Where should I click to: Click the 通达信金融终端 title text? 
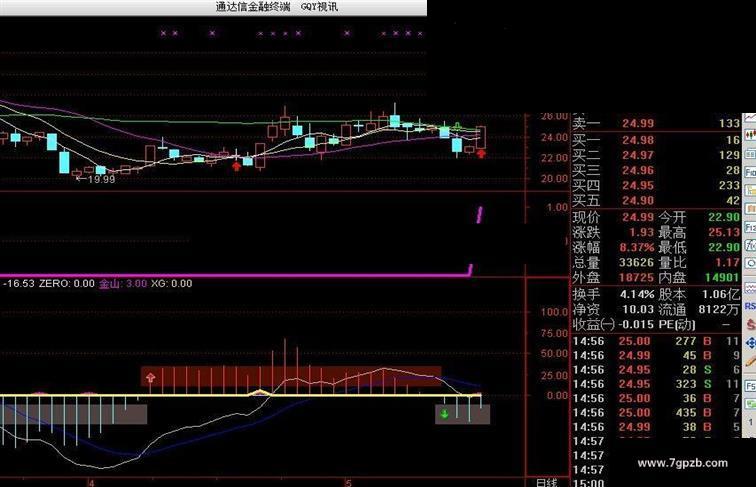[x=253, y=7]
